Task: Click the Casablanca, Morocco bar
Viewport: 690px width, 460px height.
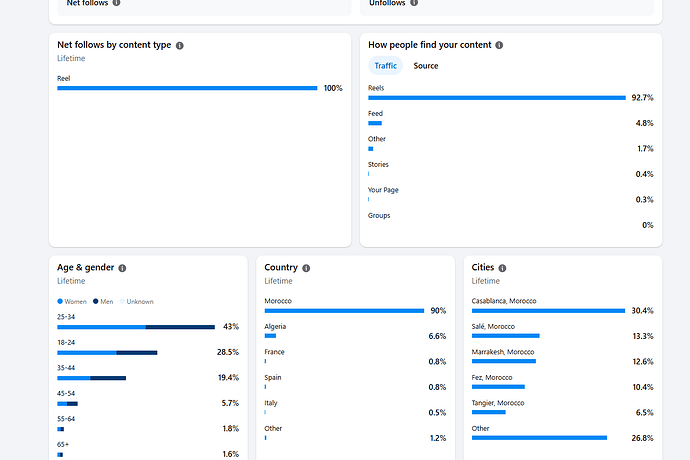Action: point(548,311)
